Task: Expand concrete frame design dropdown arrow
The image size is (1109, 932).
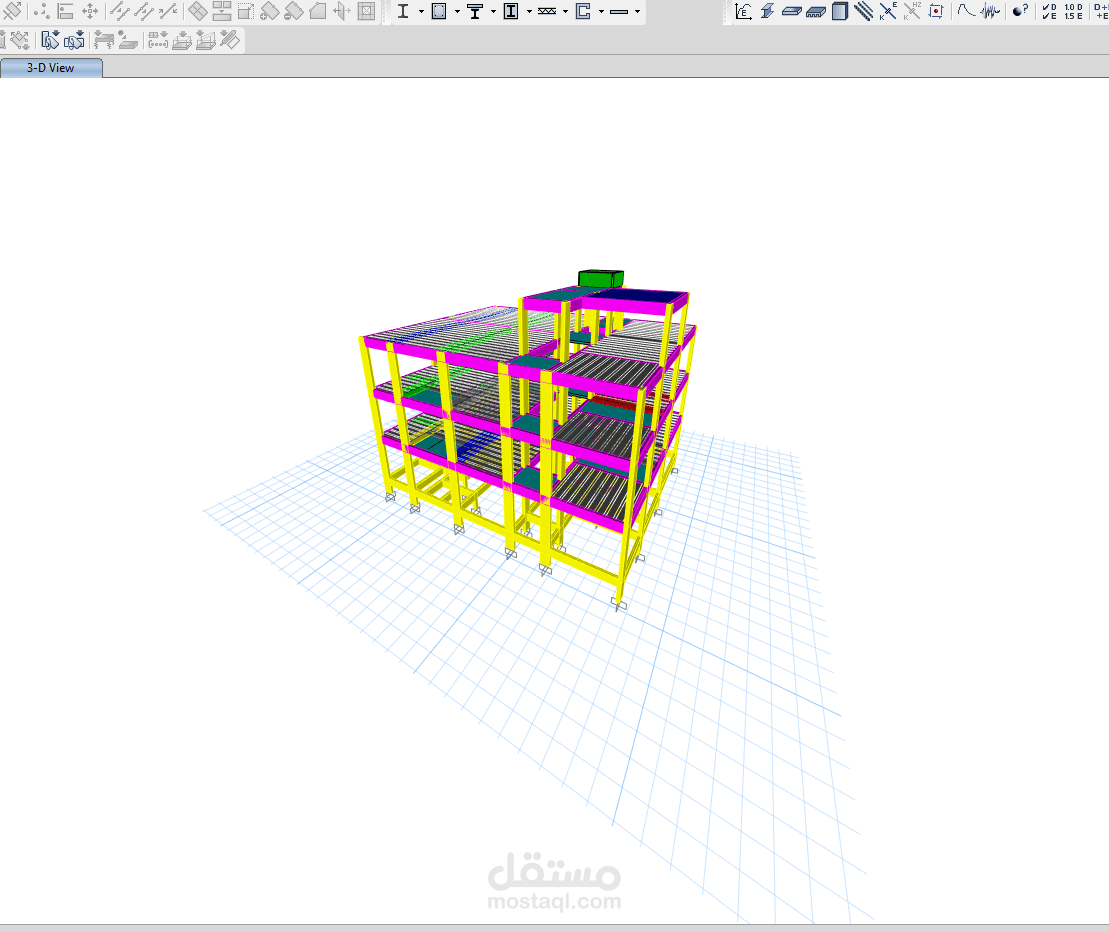Action: coord(457,11)
